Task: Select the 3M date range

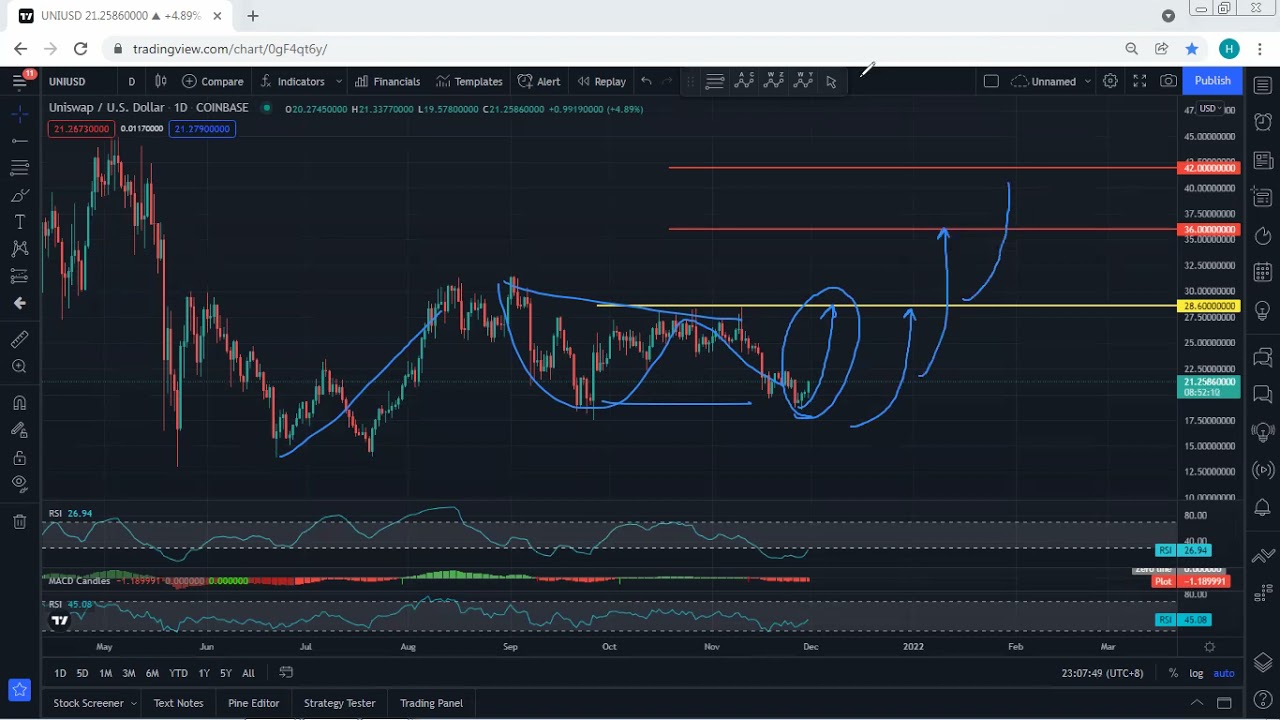Action: coord(128,674)
